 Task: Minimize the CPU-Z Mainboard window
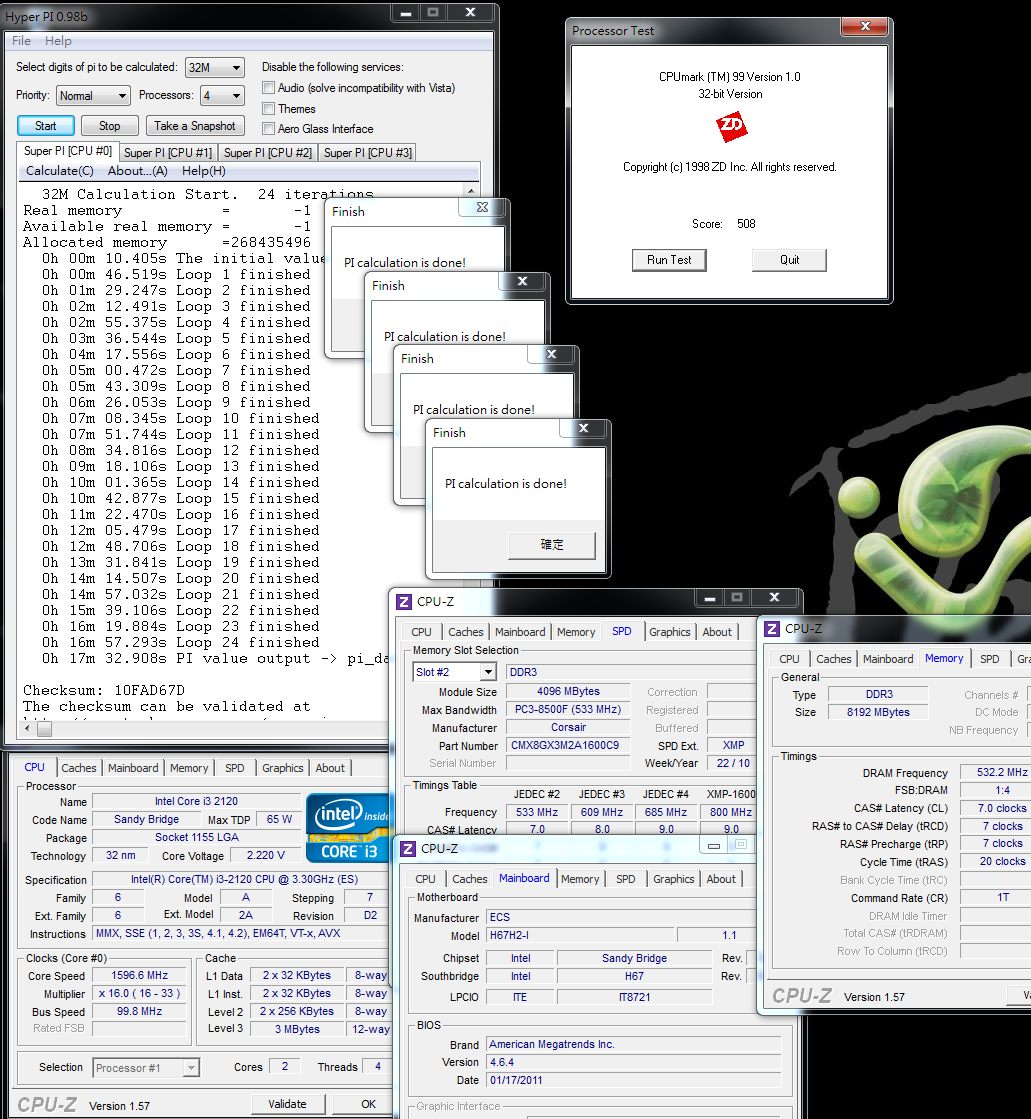(x=714, y=846)
